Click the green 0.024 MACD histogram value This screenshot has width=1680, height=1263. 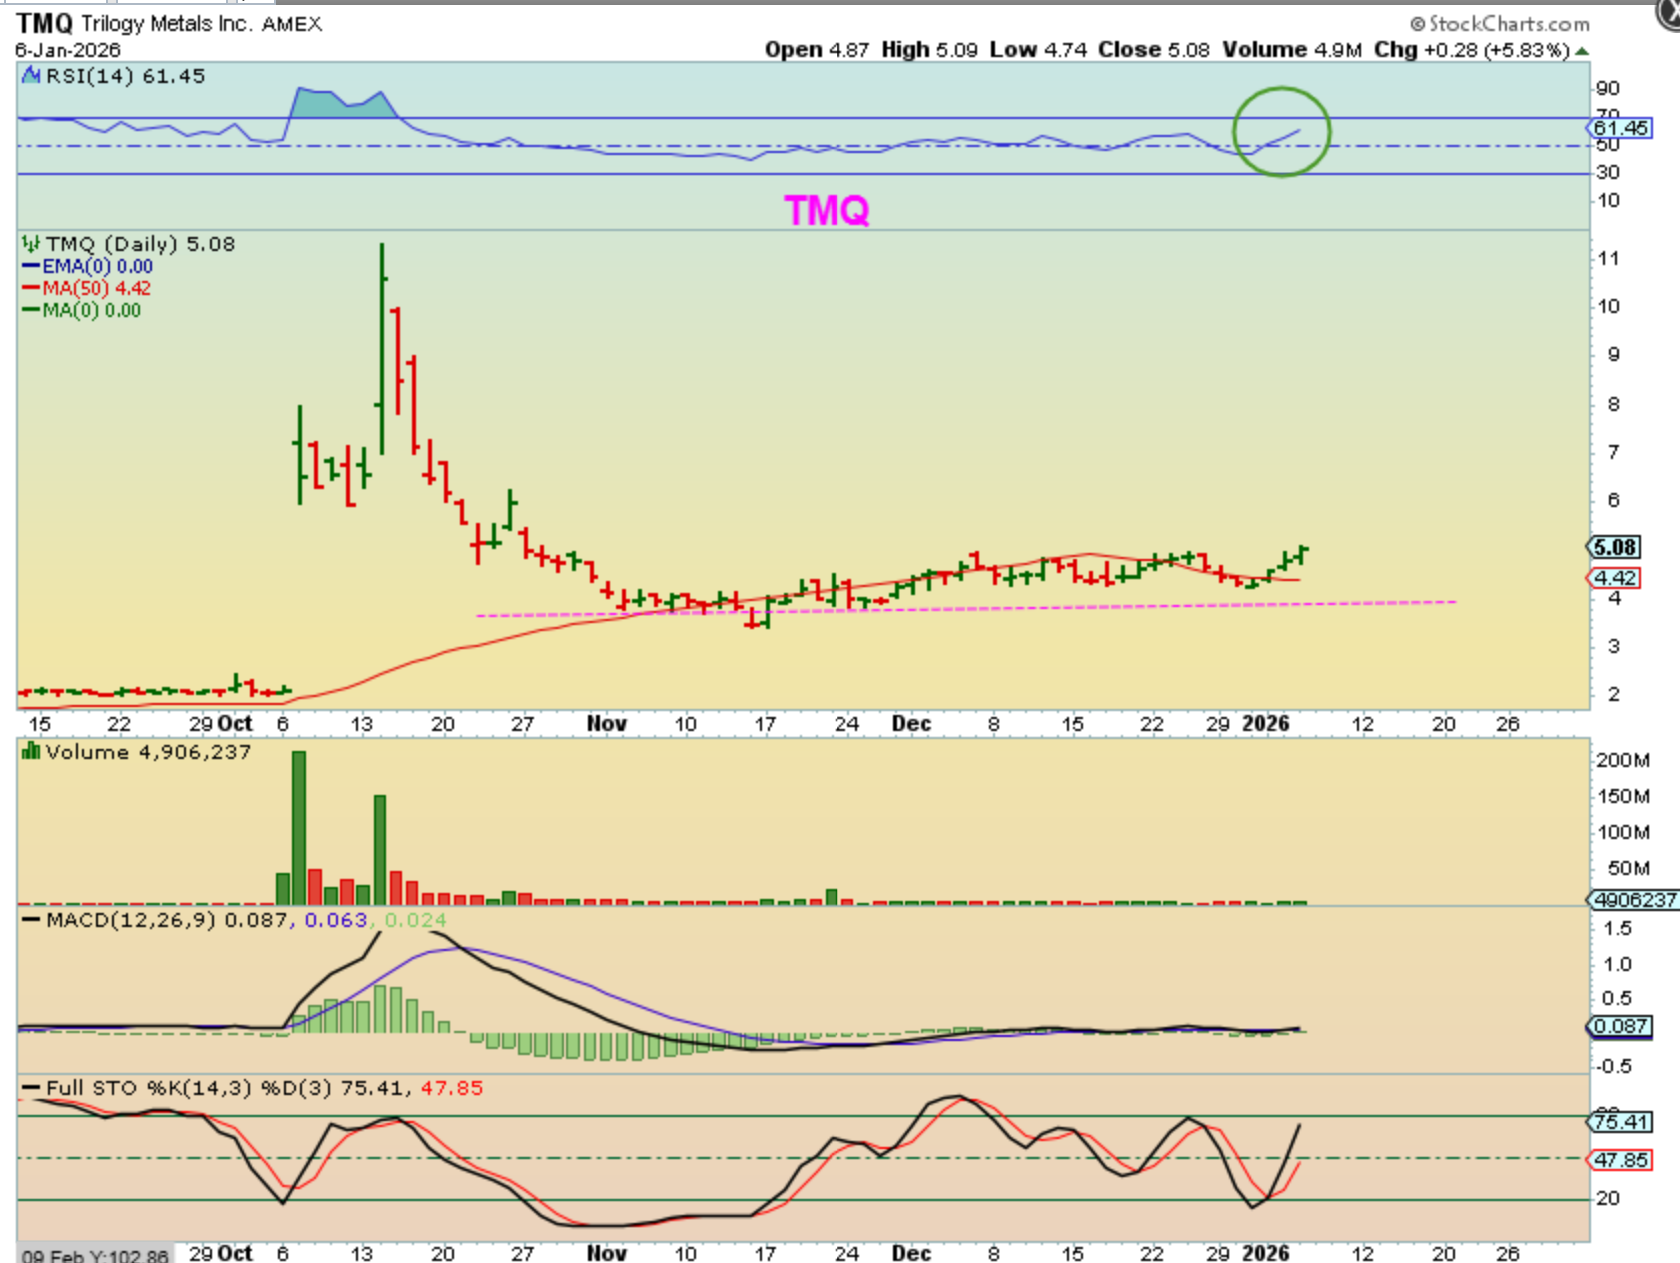(x=415, y=920)
